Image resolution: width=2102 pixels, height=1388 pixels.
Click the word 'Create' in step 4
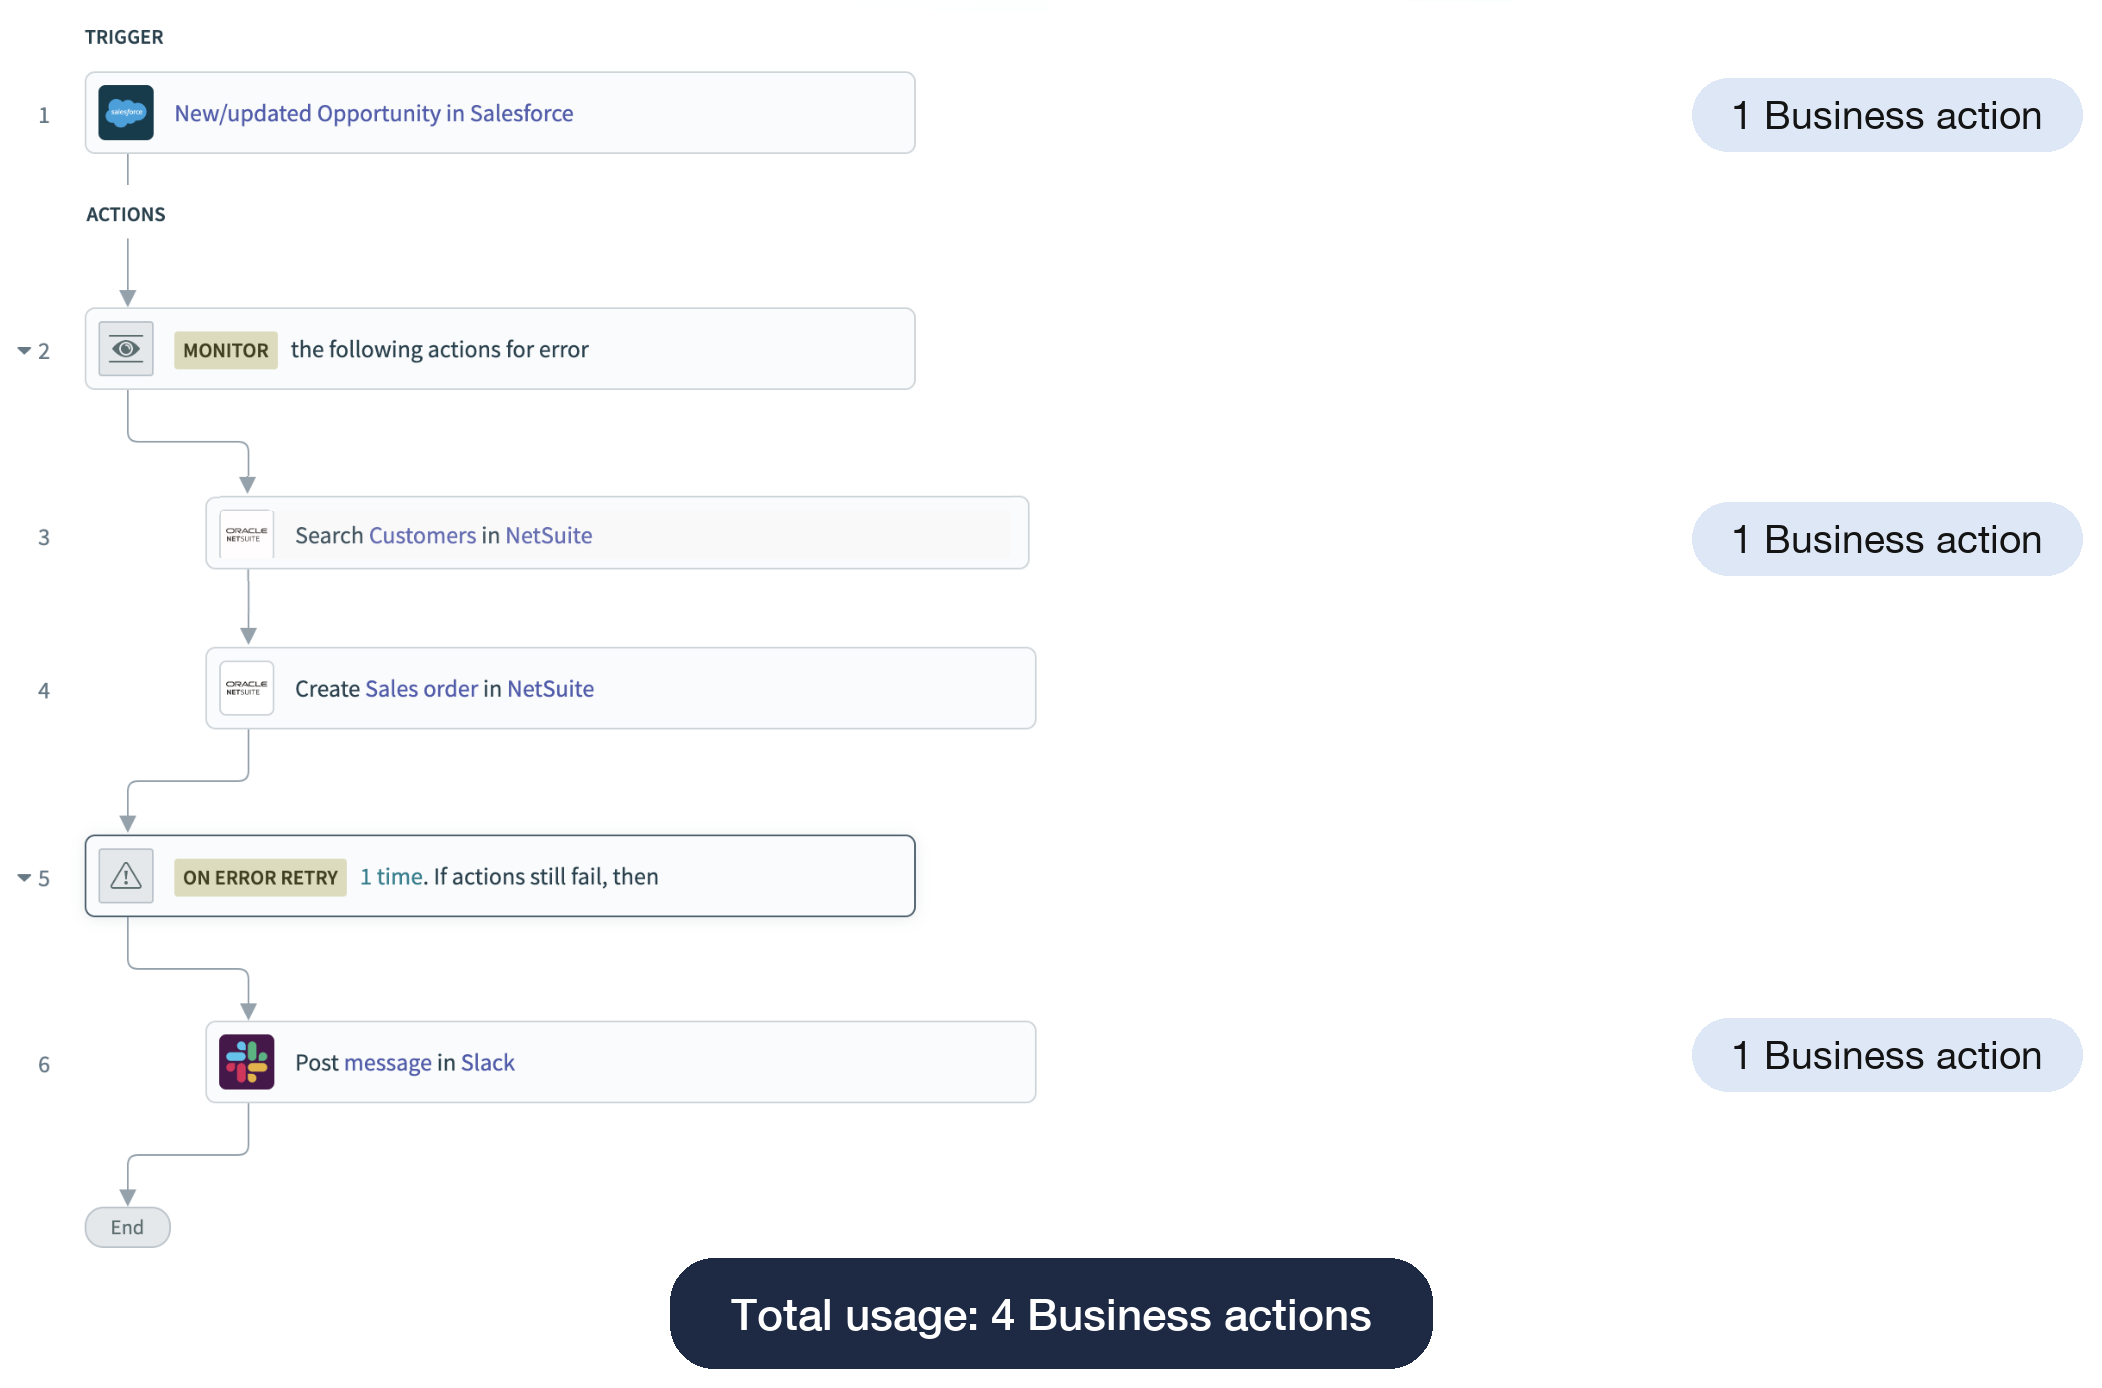coord(327,689)
